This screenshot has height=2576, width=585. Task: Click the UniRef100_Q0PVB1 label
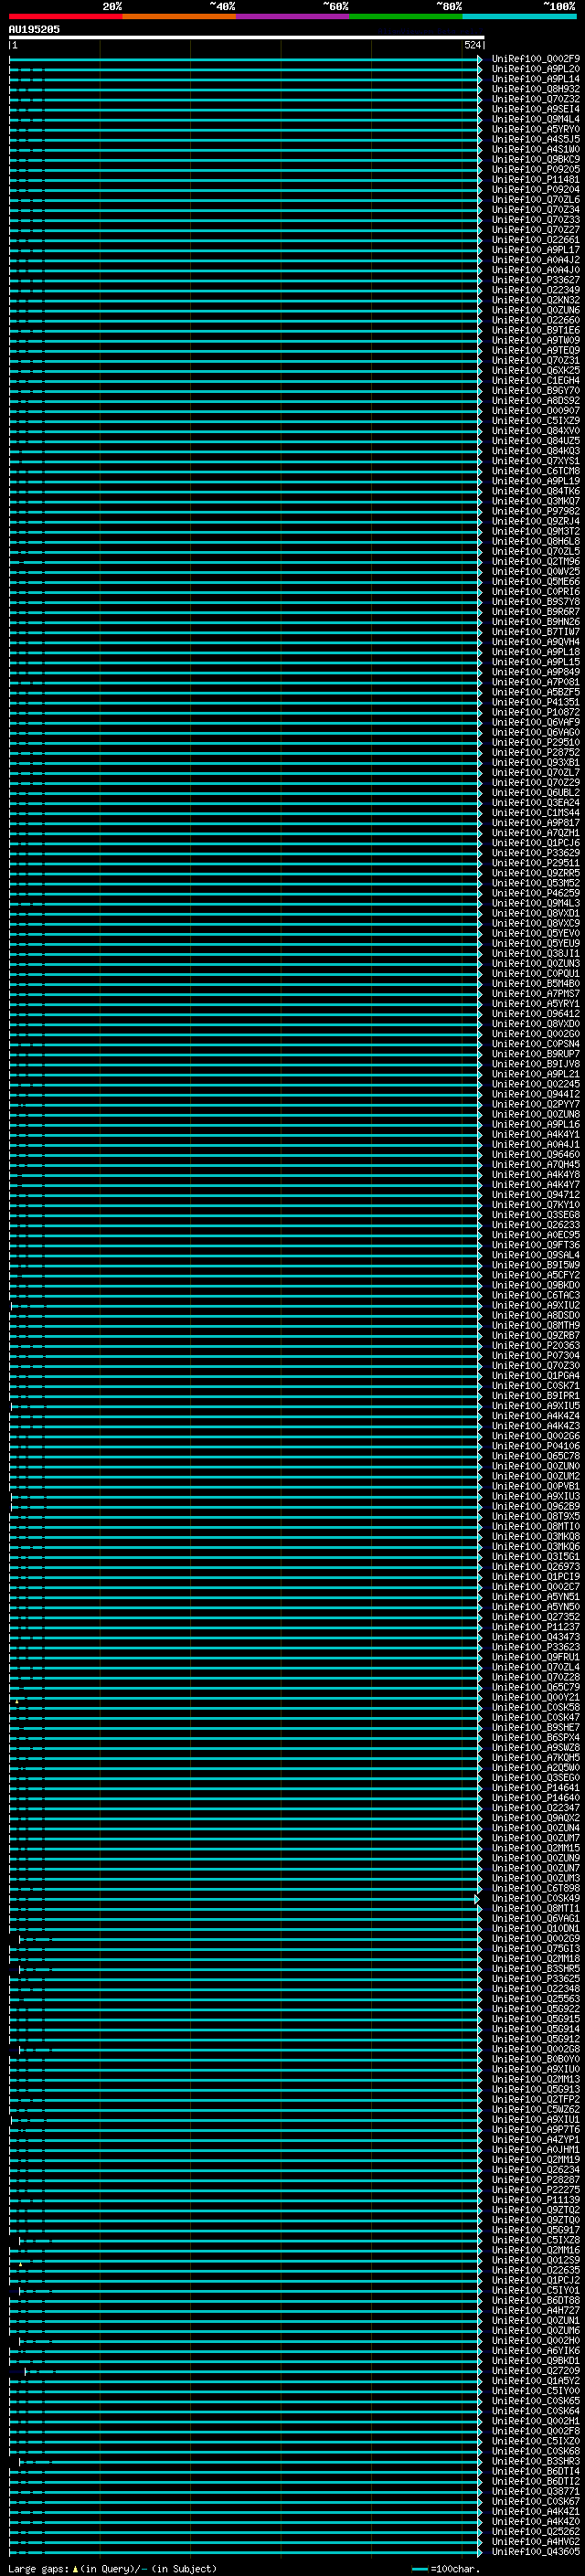coord(535,1486)
